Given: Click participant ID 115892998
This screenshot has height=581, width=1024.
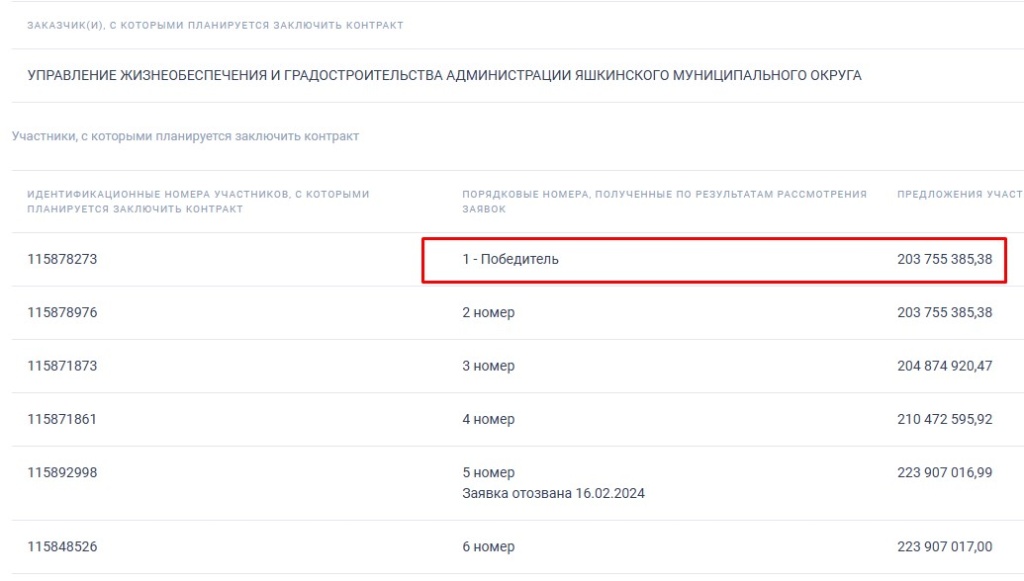Looking at the screenshot, I should coord(62,472).
